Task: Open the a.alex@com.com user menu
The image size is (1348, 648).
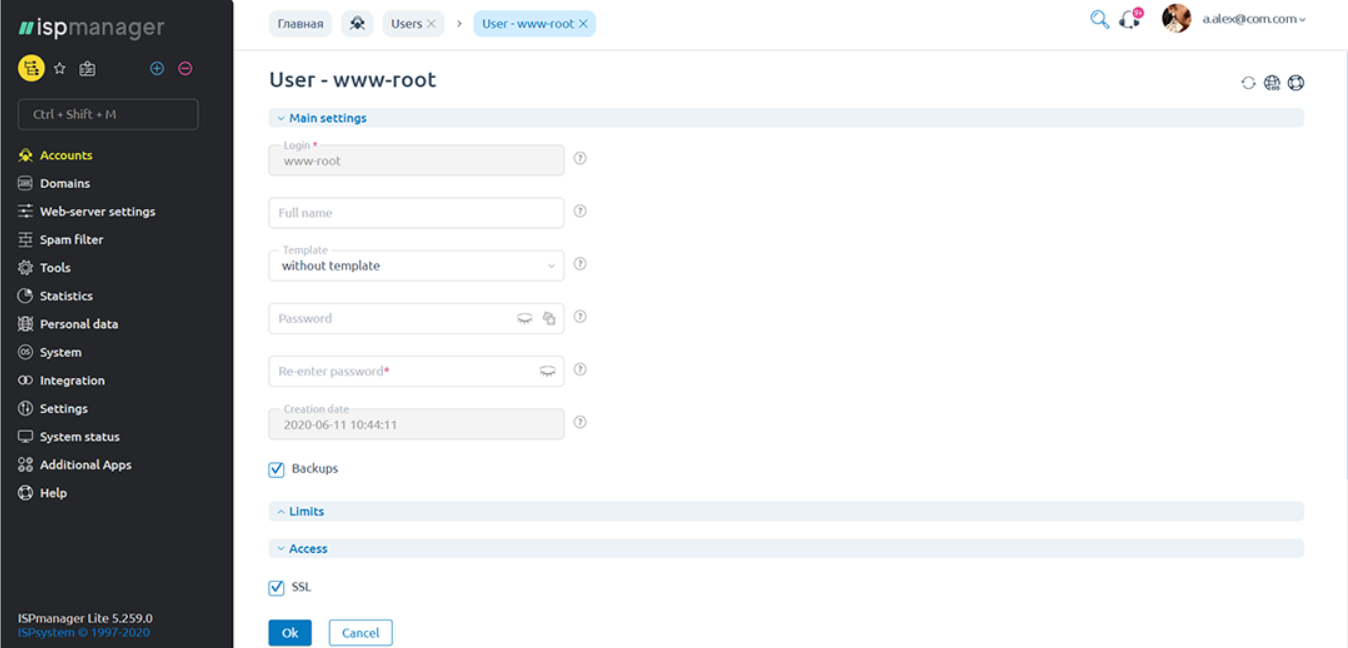Action: 1252,19
